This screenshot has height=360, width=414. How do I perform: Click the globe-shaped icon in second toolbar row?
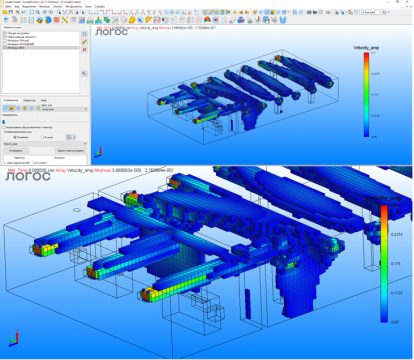pyautogui.click(x=40, y=20)
